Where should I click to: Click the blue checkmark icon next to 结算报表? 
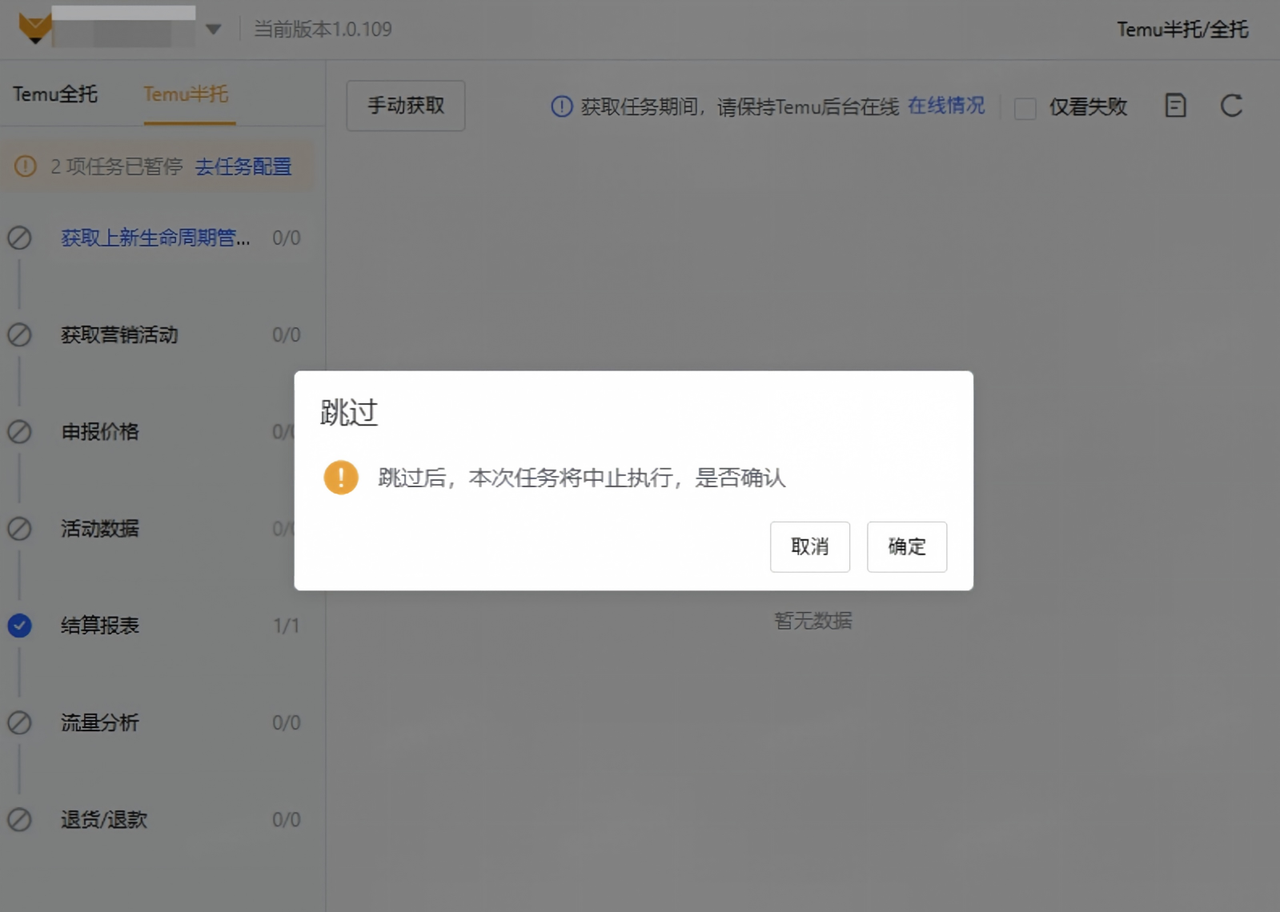19,626
